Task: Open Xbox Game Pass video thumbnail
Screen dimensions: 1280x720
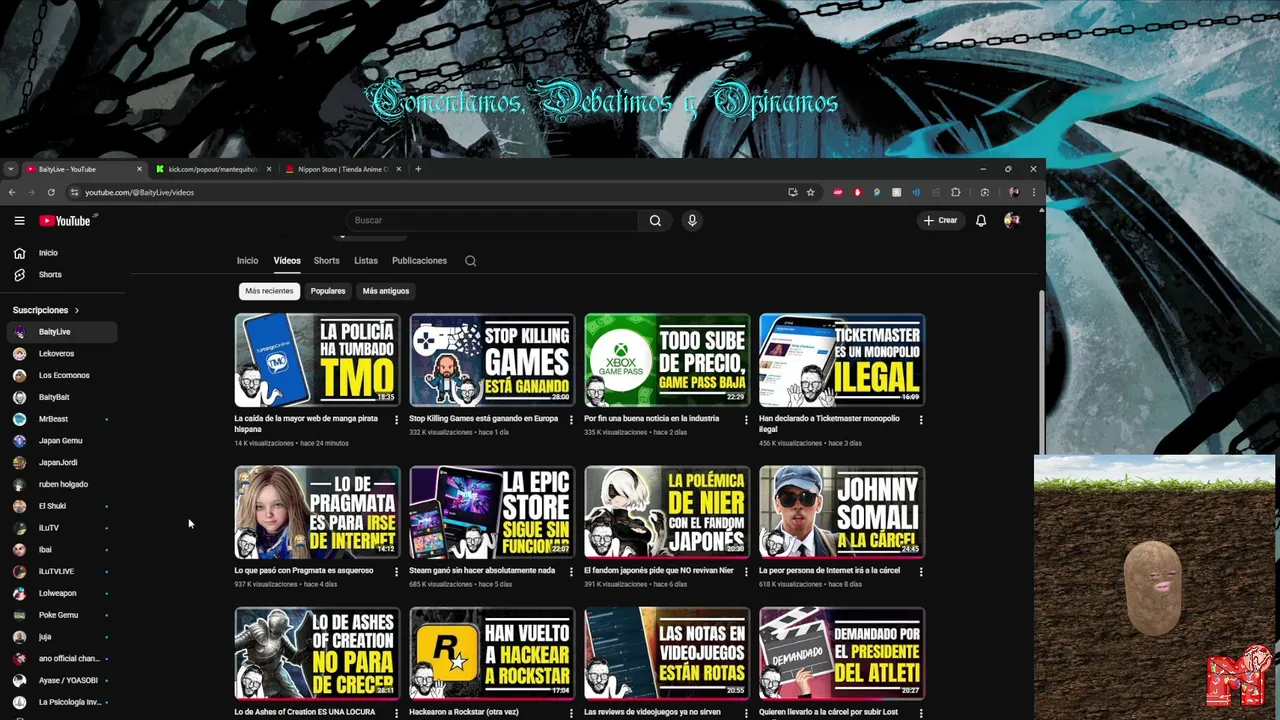Action: (667, 360)
